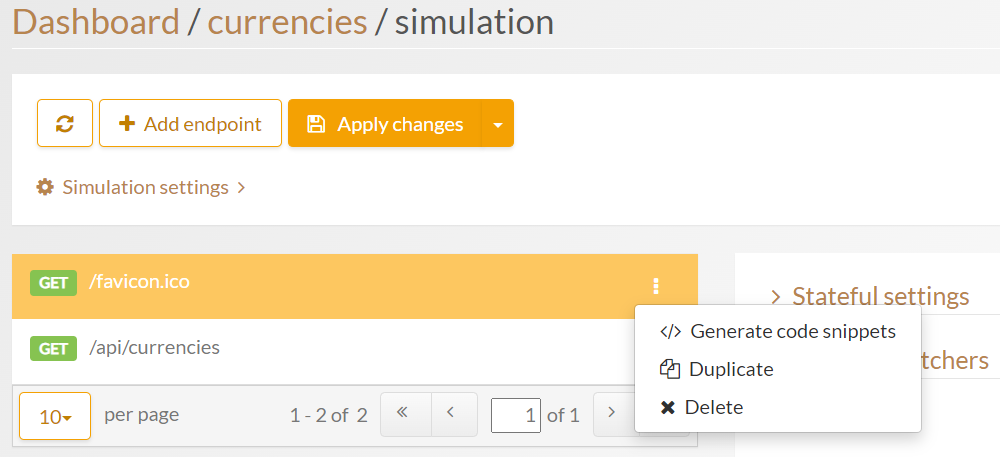Select Duplicate from the context menu
Screen dimensions: 1000x457
tap(730, 369)
